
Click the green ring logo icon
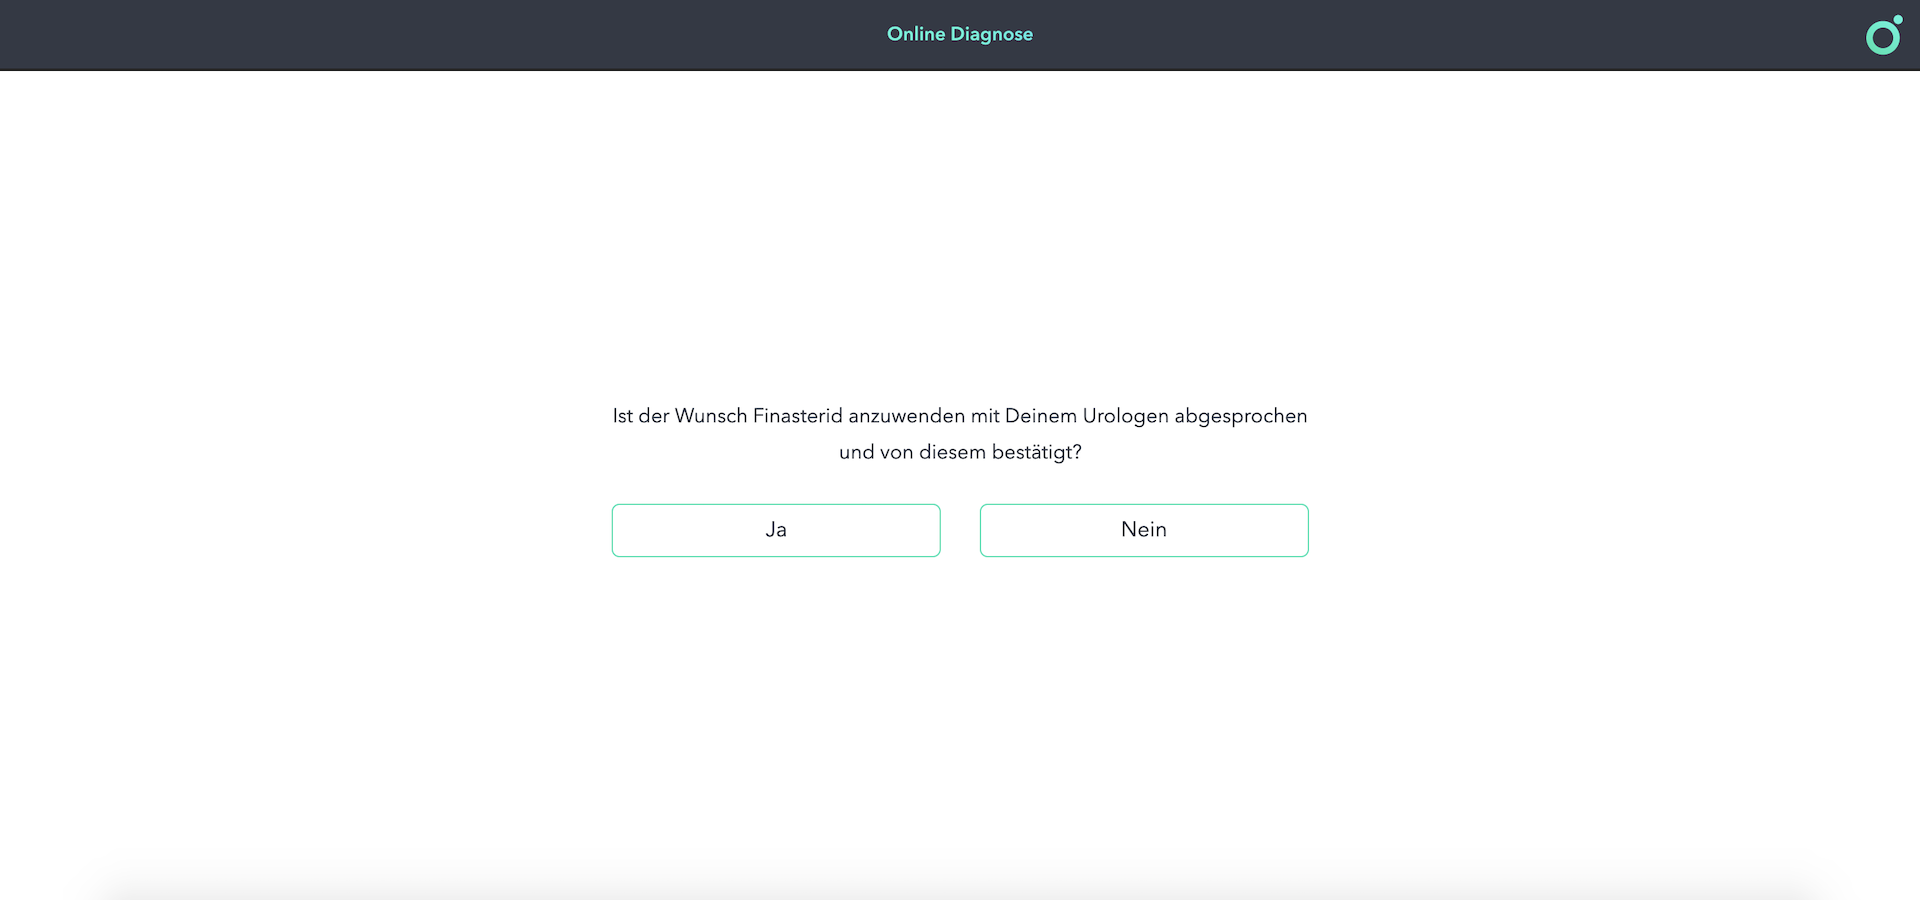1882,38
